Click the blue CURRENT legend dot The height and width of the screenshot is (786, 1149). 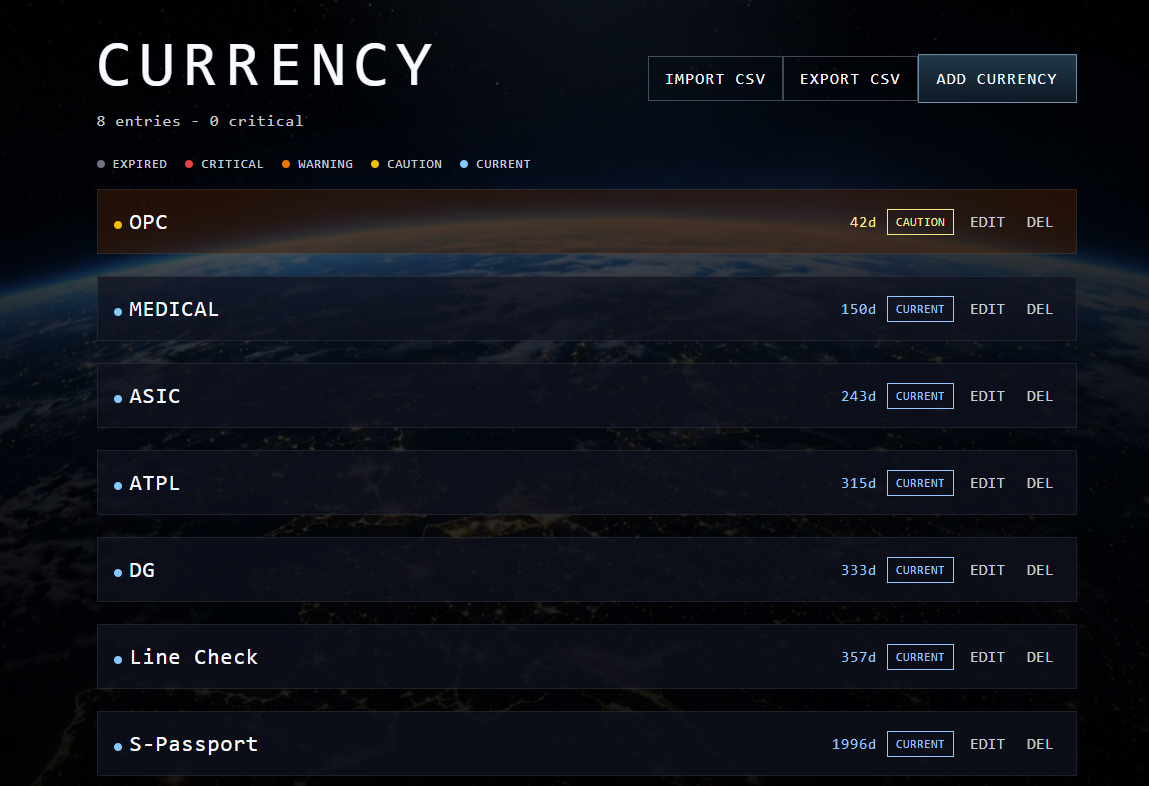(464, 164)
